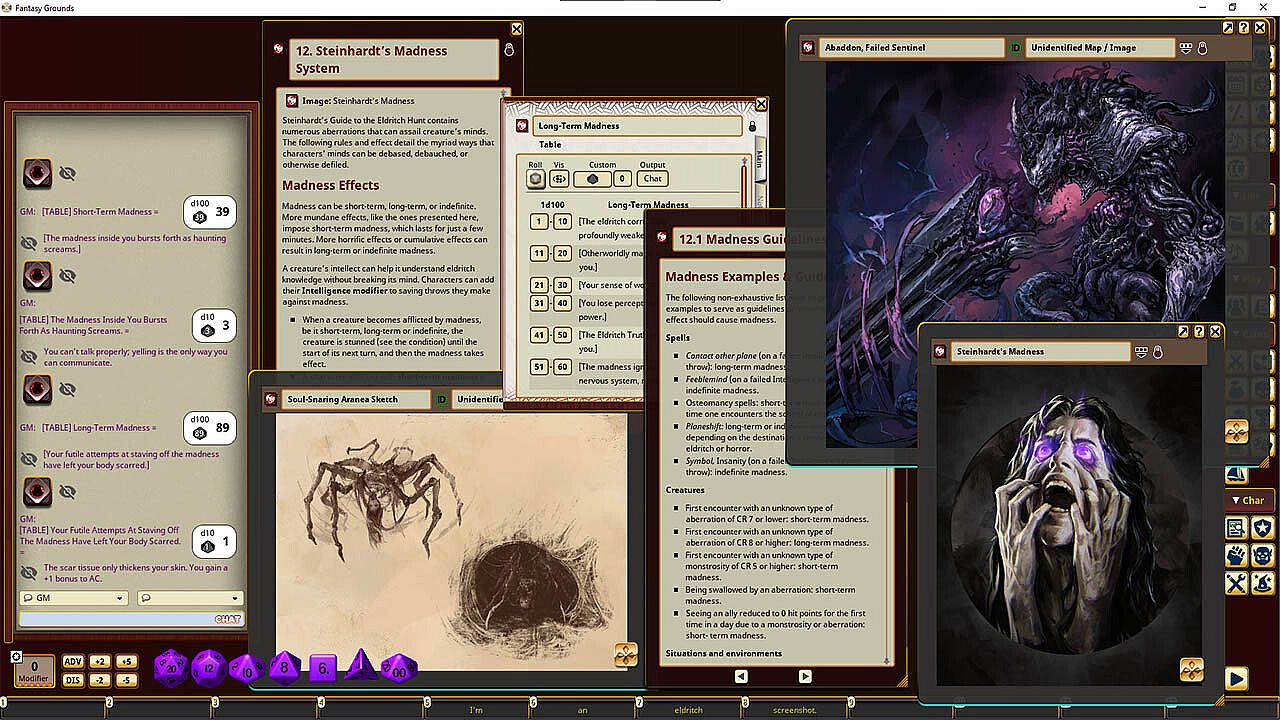The height and width of the screenshot is (720, 1280).
Task: Click the table Custom die icon
Action: click(592, 179)
